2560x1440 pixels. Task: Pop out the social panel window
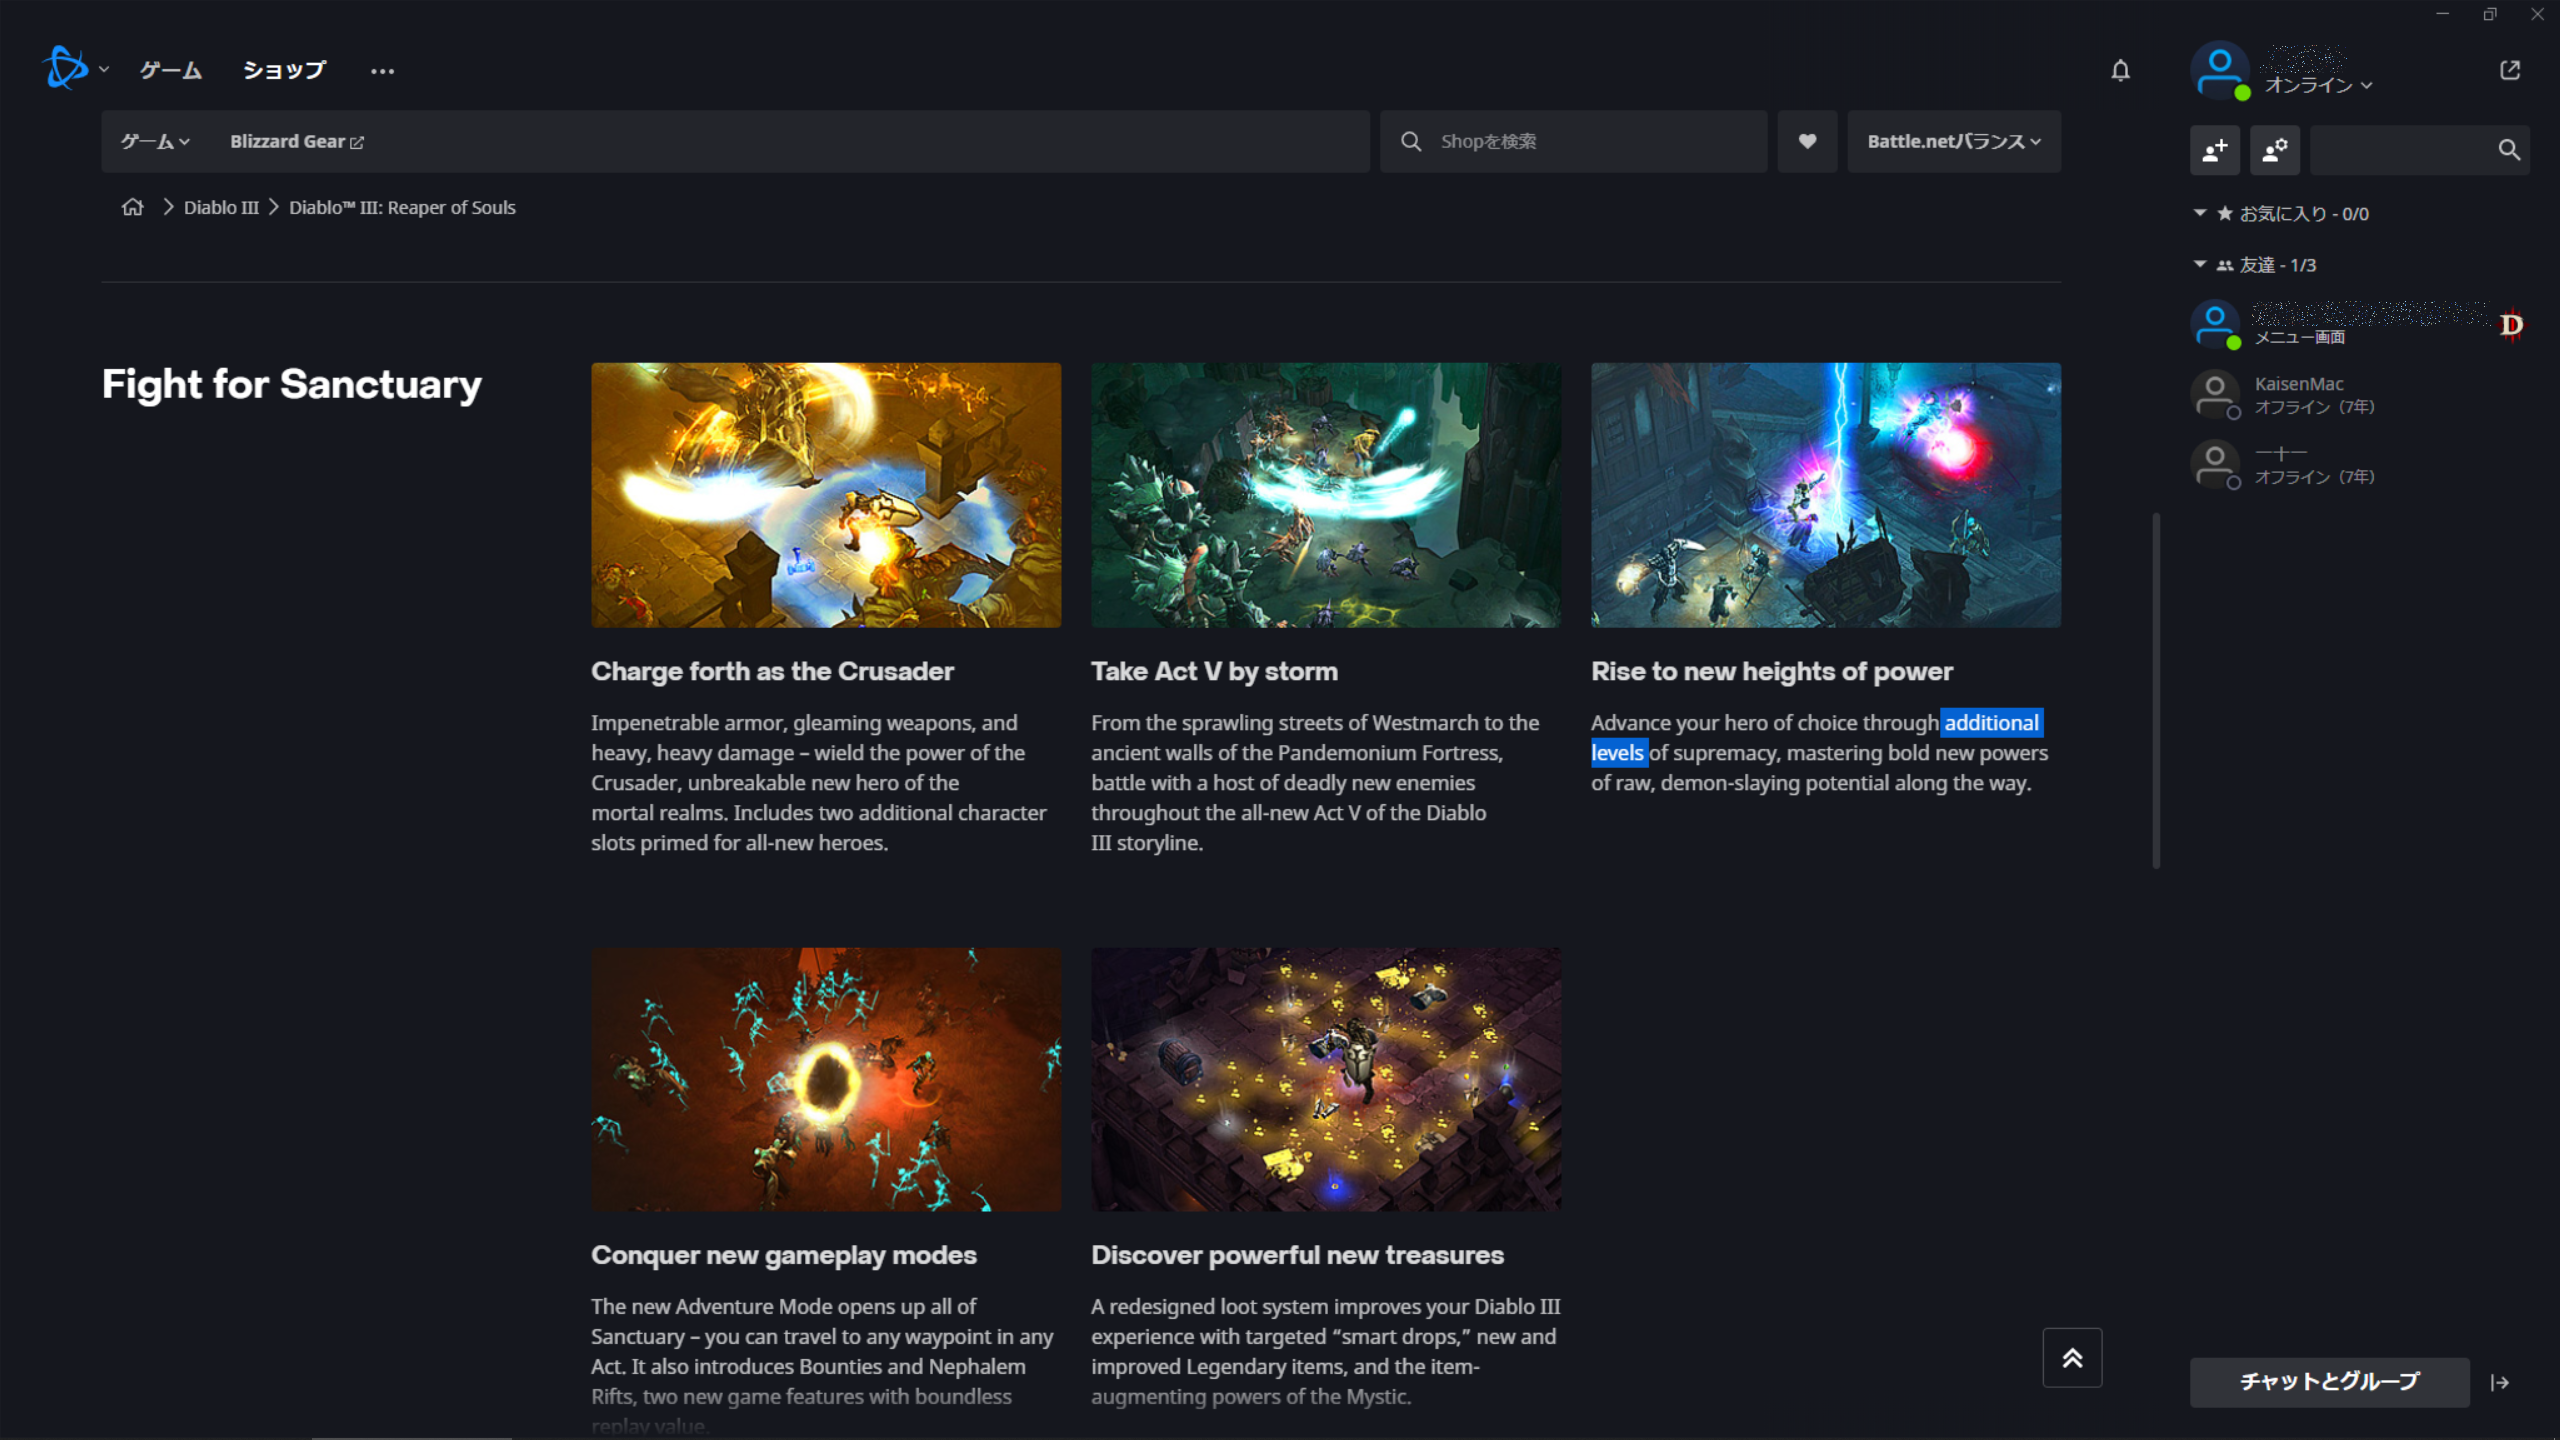point(2510,70)
